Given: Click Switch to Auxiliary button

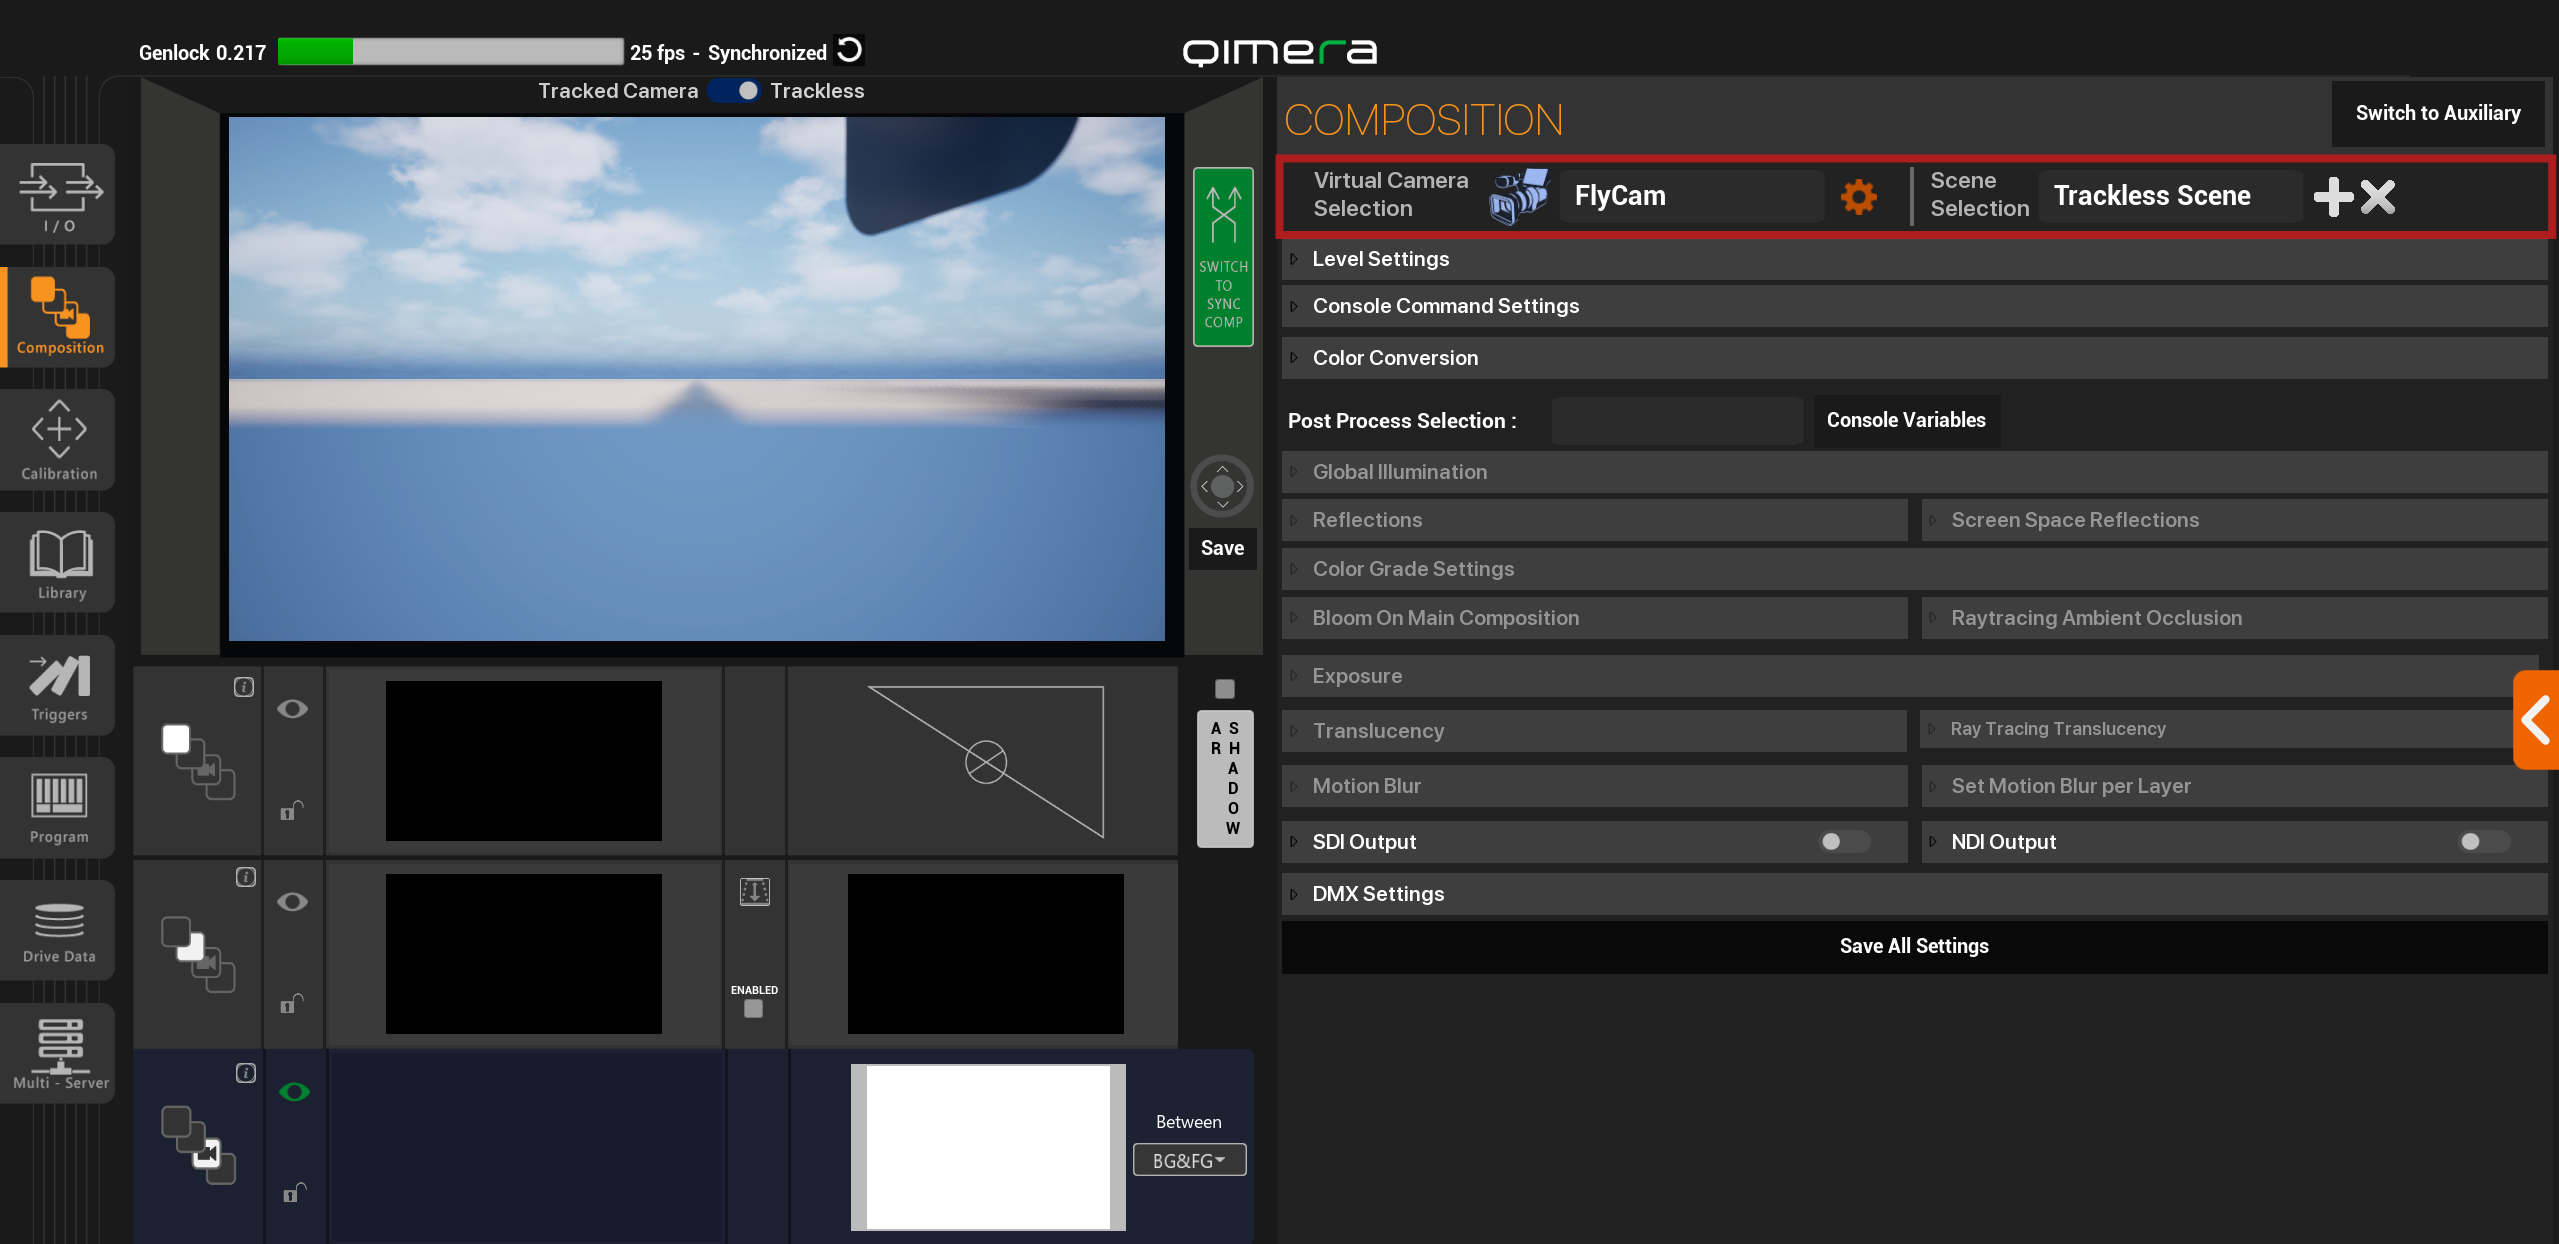Looking at the screenshot, I should click(x=2437, y=113).
